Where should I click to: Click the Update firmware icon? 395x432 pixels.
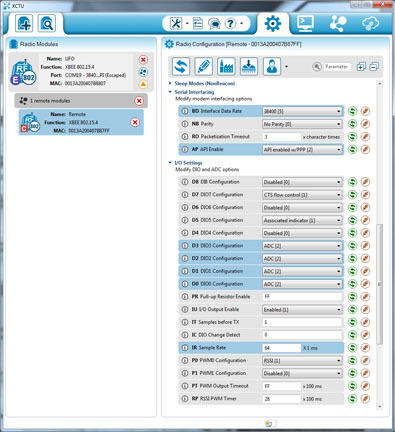[249, 66]
